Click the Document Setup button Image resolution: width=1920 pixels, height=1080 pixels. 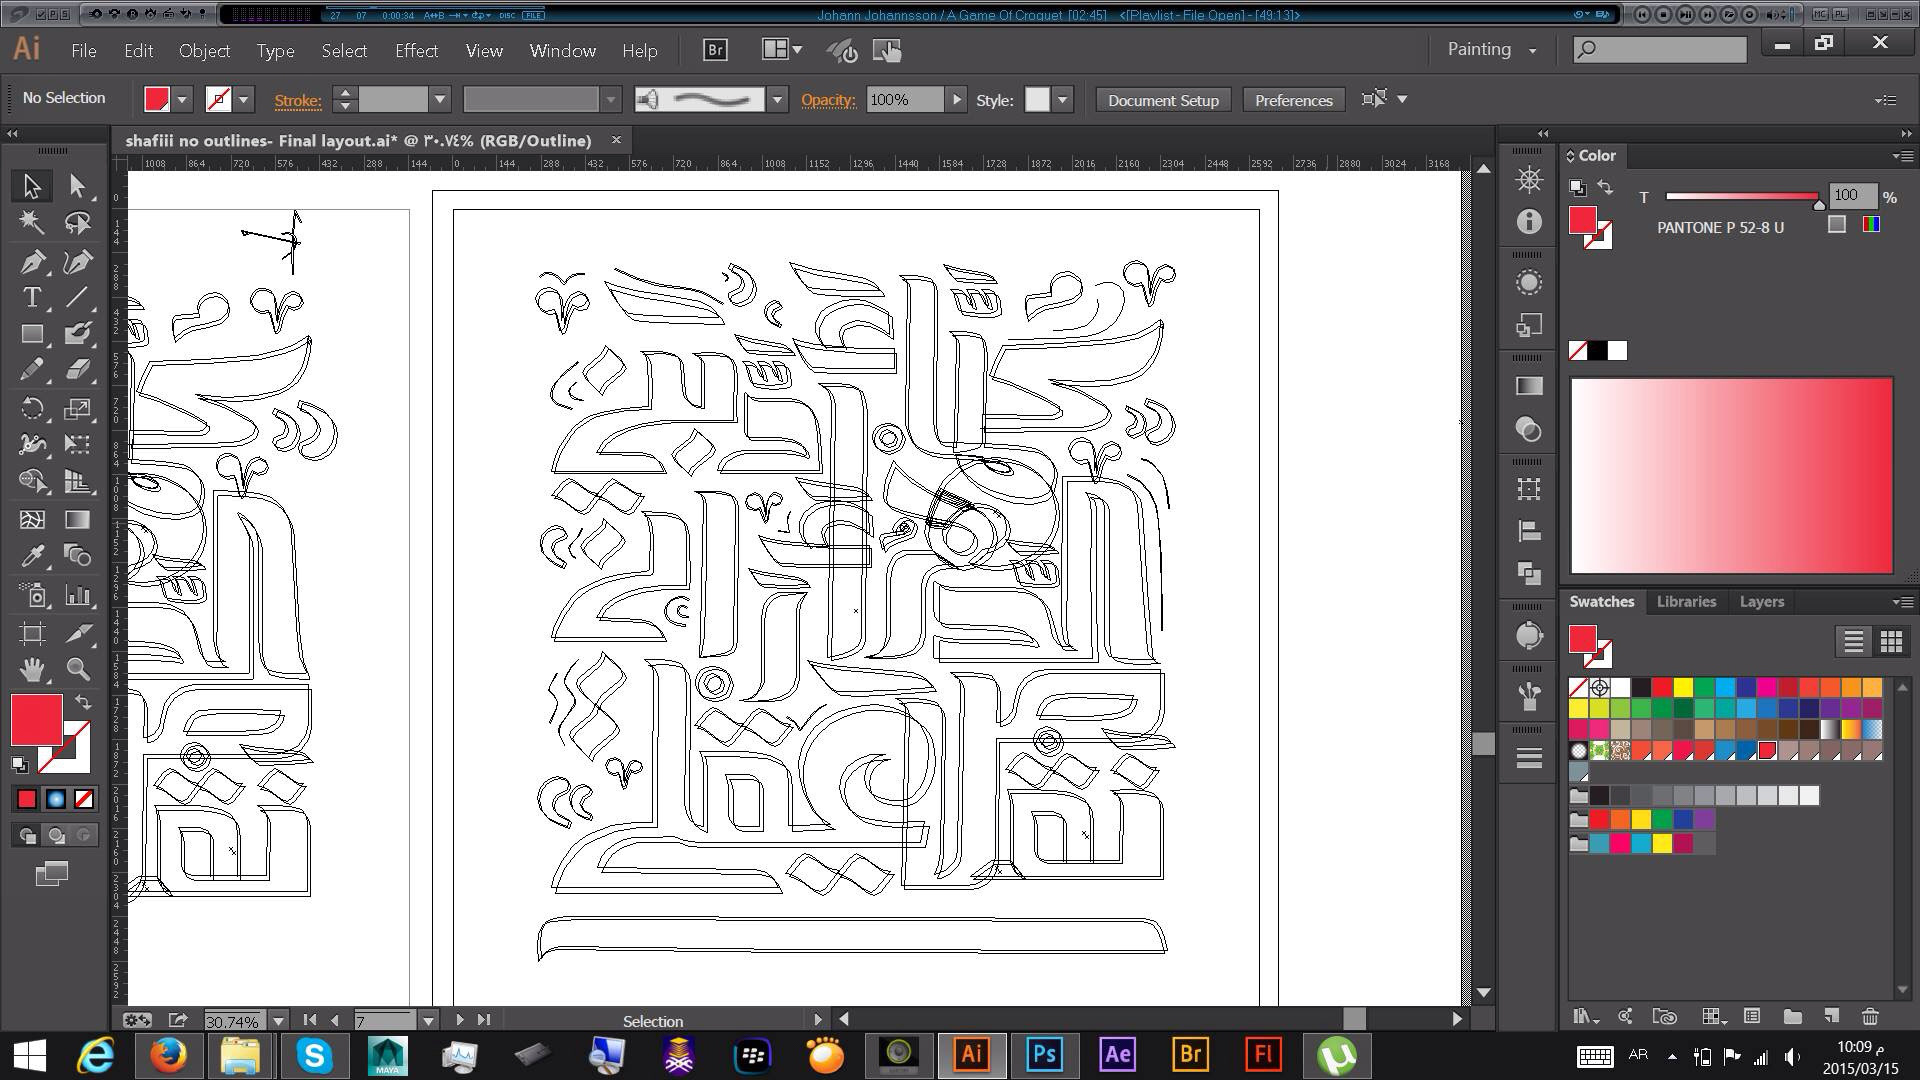[1163, 100]
